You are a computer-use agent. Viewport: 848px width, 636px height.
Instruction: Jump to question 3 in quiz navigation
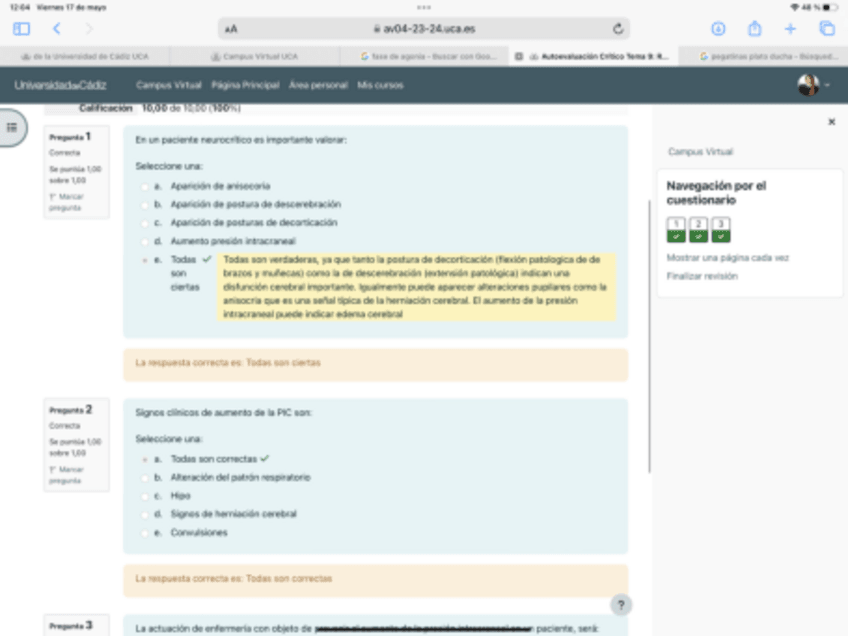pyautogui.click(x=721, y=229)
